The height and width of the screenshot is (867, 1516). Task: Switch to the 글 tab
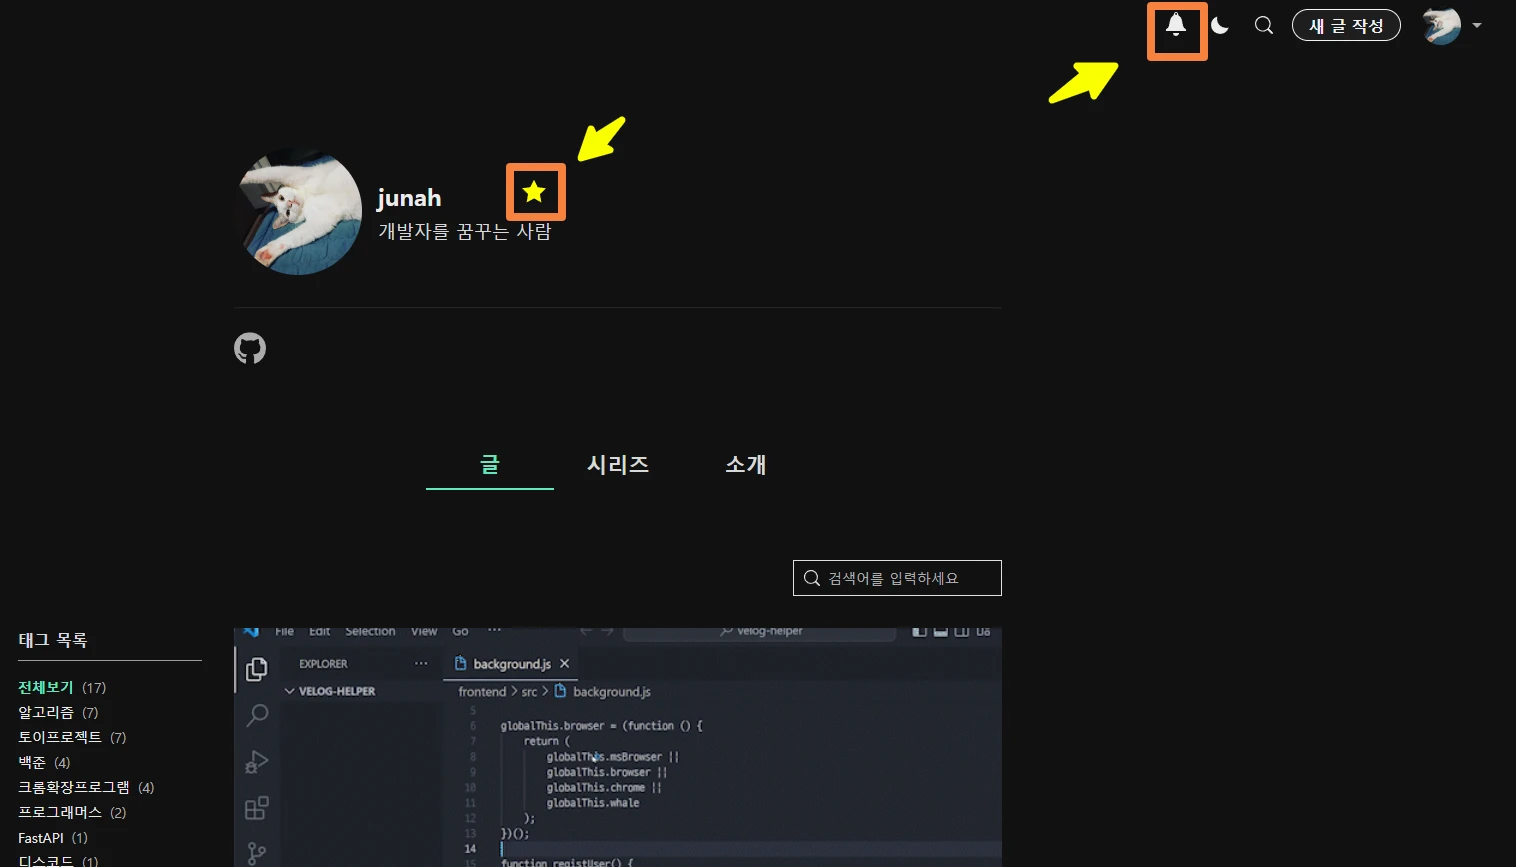click(490, 465)
